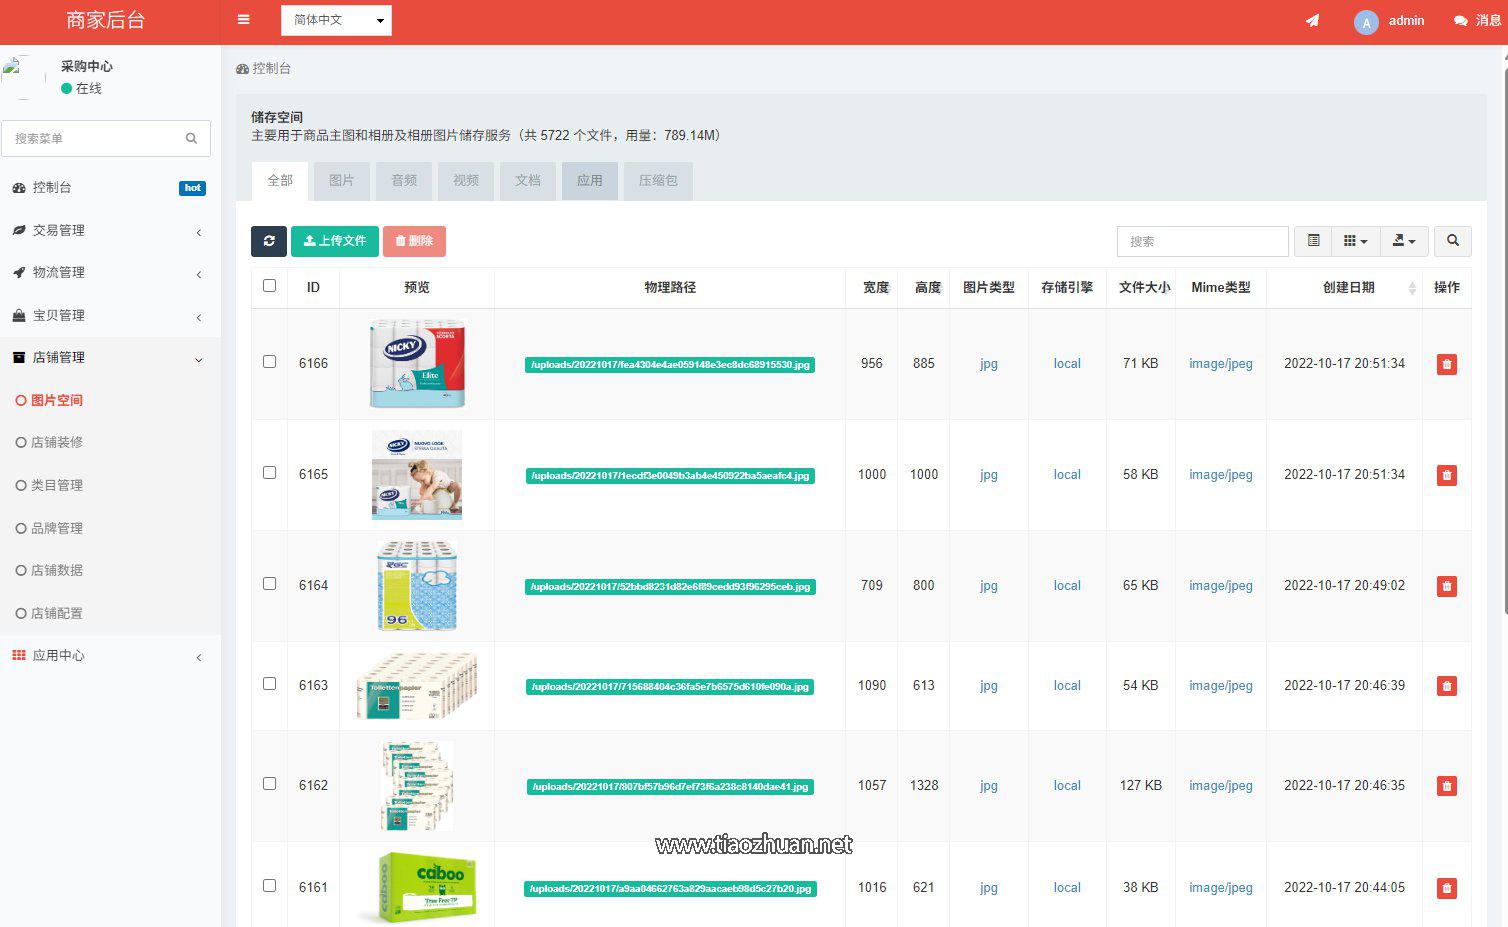
Task: Select the checkbox for row 6165
Action: 269,472
